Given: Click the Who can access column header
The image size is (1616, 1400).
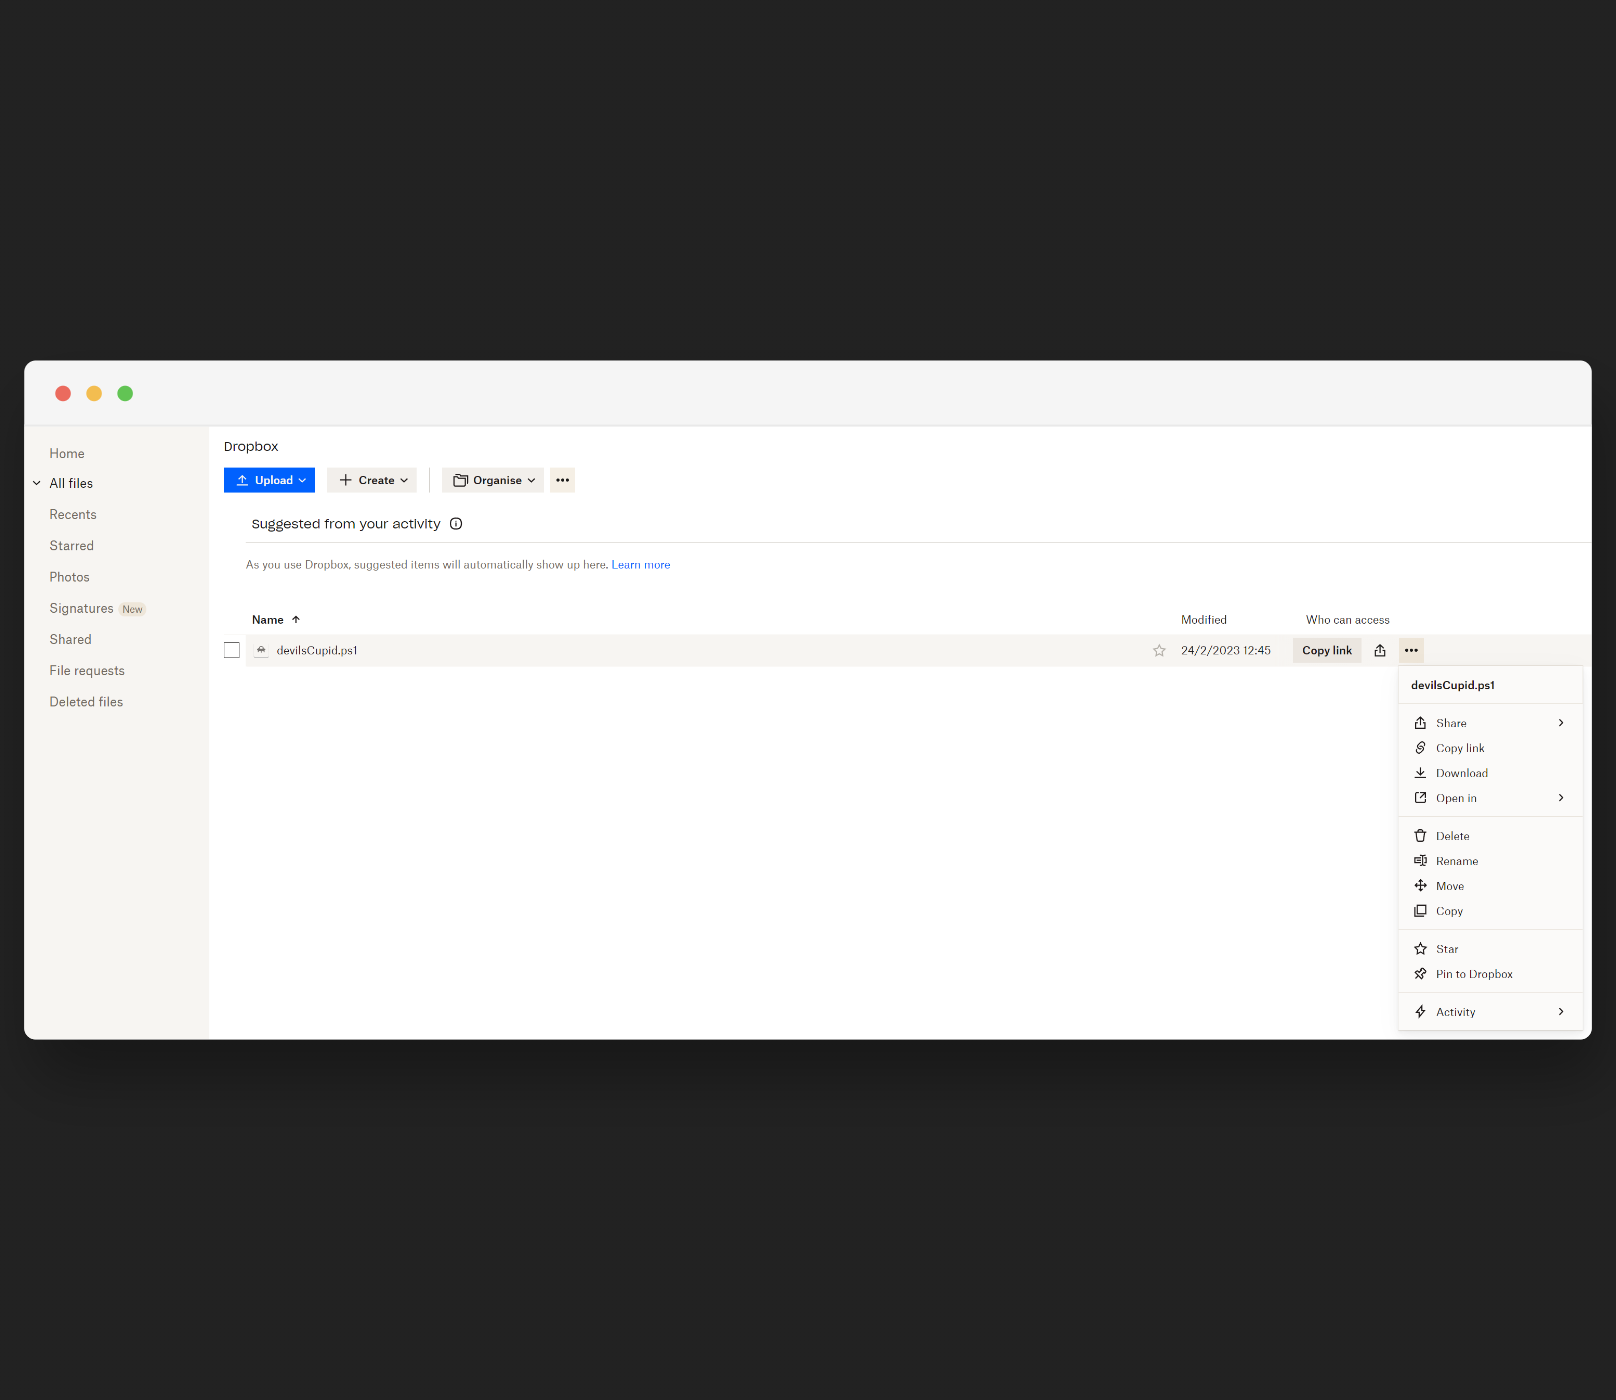Looking at the screenshot, I should pos(1348,620).
